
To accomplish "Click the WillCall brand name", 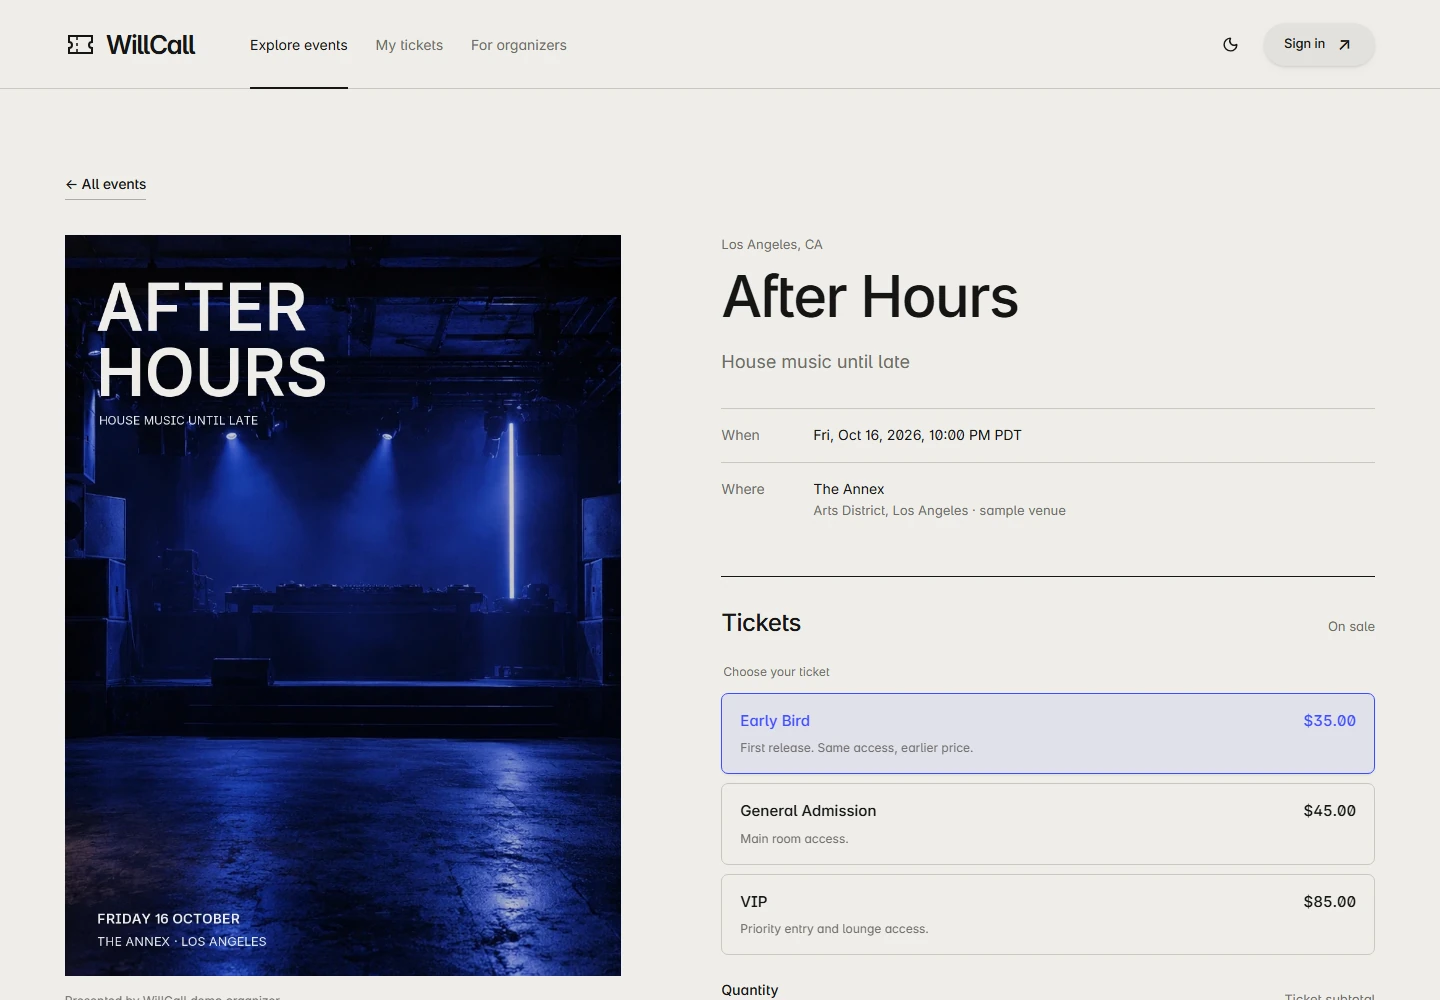I will 151,45.
